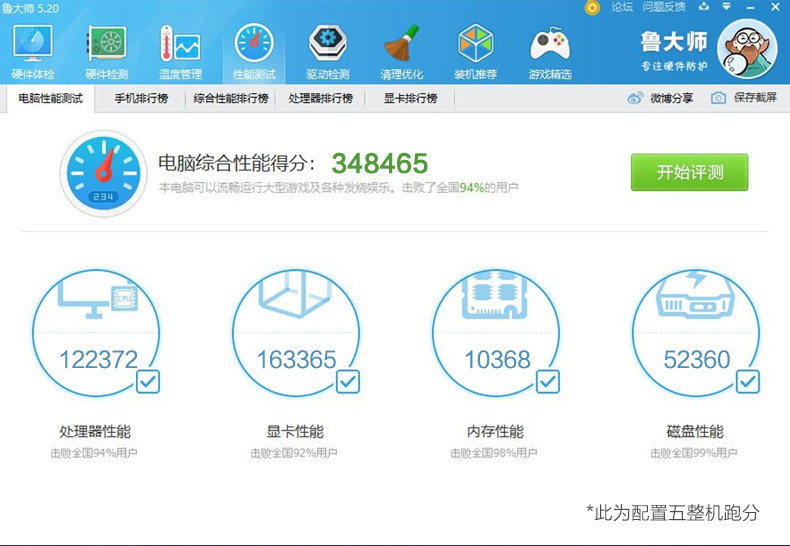Uncheck the 内存性能 test checkbox
The image size is (790, 546).
tap(548, 381)
